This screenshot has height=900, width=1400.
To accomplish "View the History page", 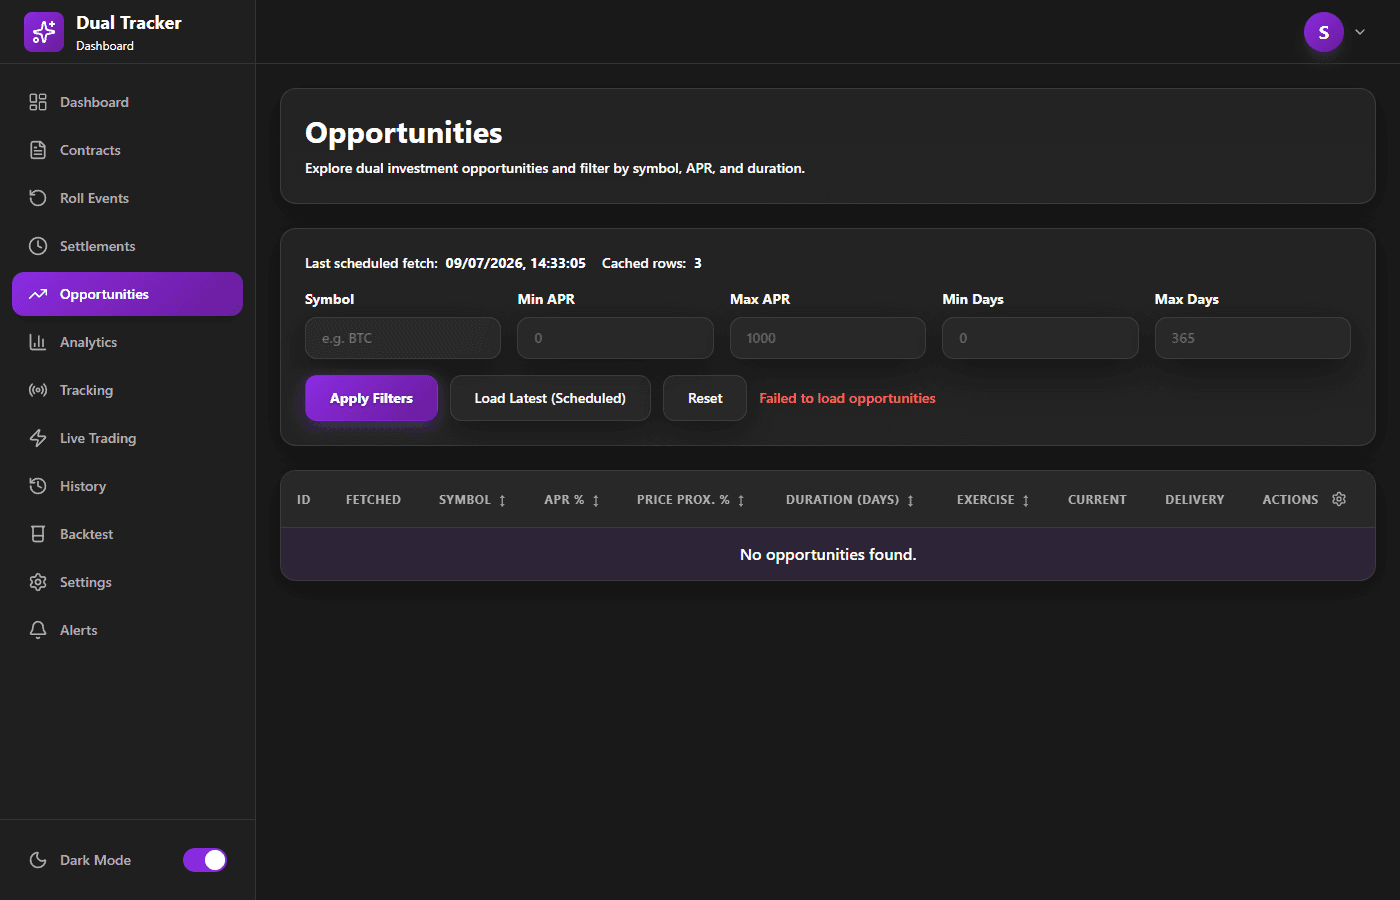I will click(127, 486).
